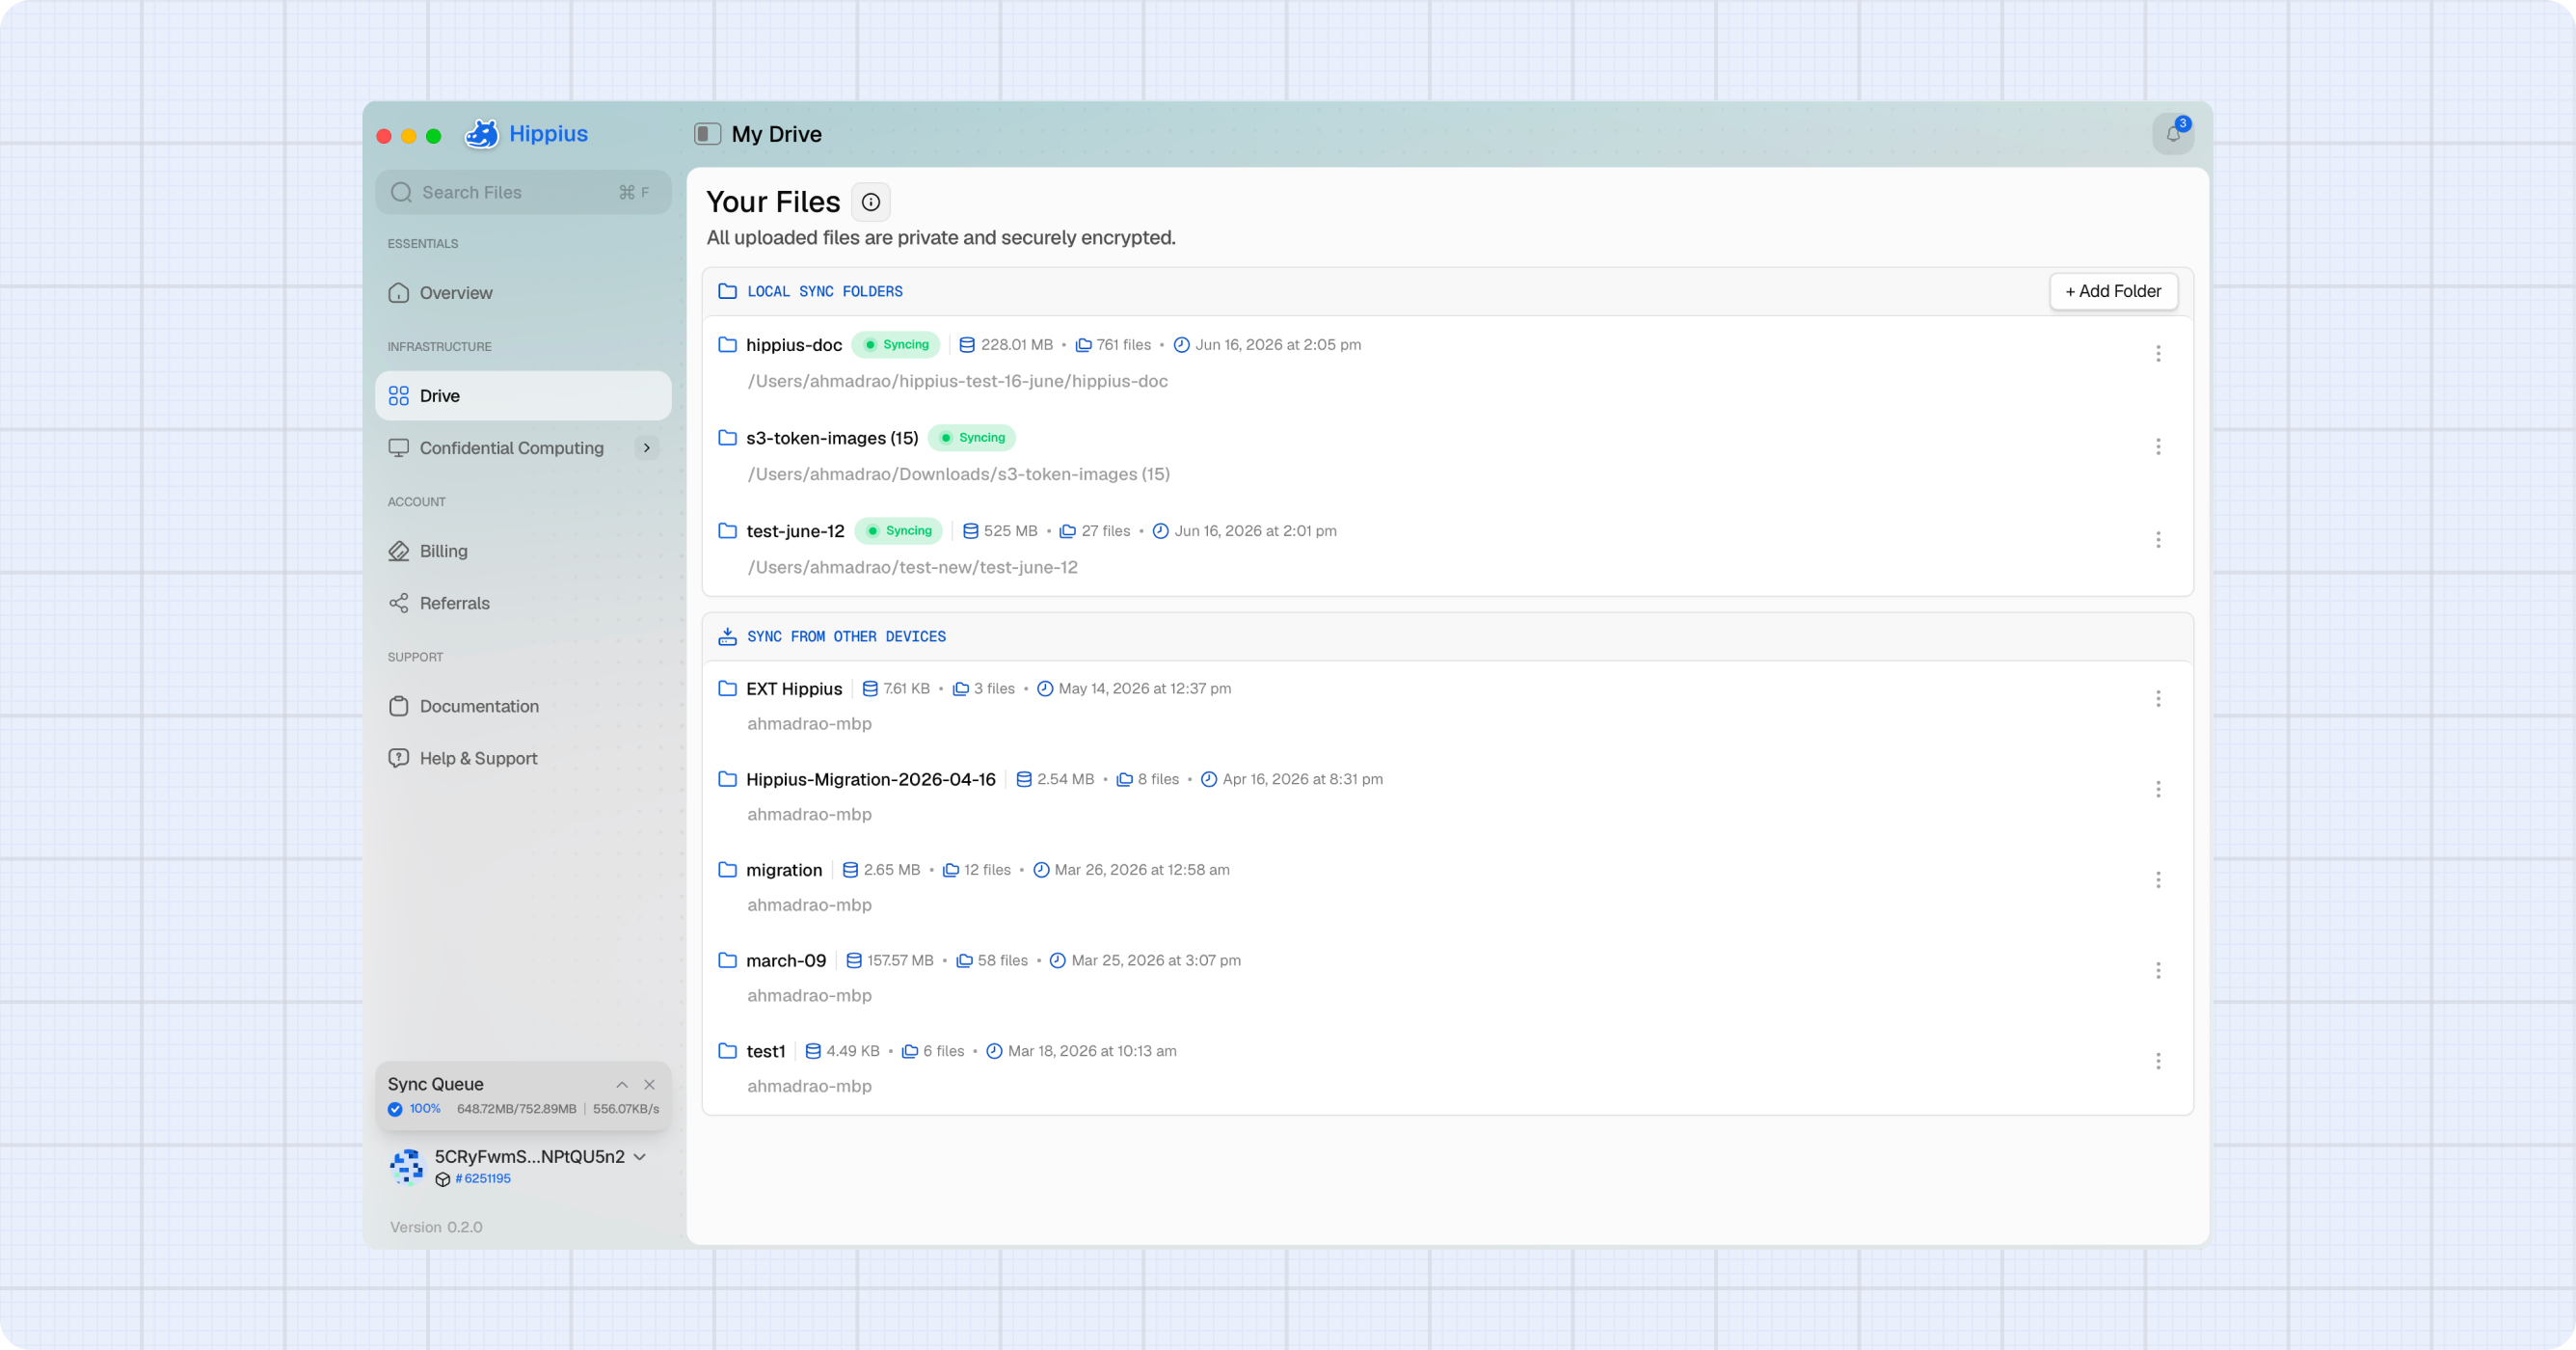Close the Sync Queue panel
This screenshot has height=1350, width=2576.
pyautogui.click(x=650, y=1084)
